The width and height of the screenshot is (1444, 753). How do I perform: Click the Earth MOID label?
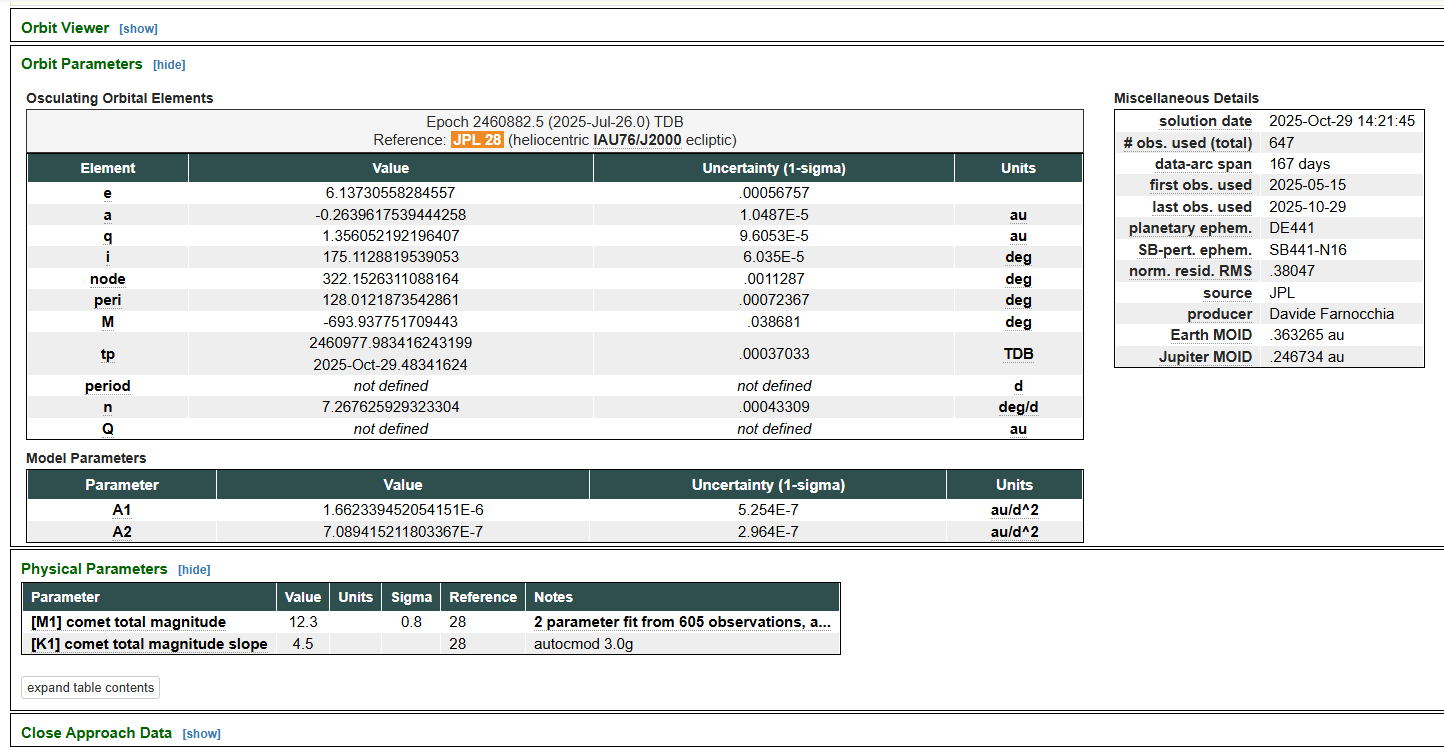[1211, 335]
